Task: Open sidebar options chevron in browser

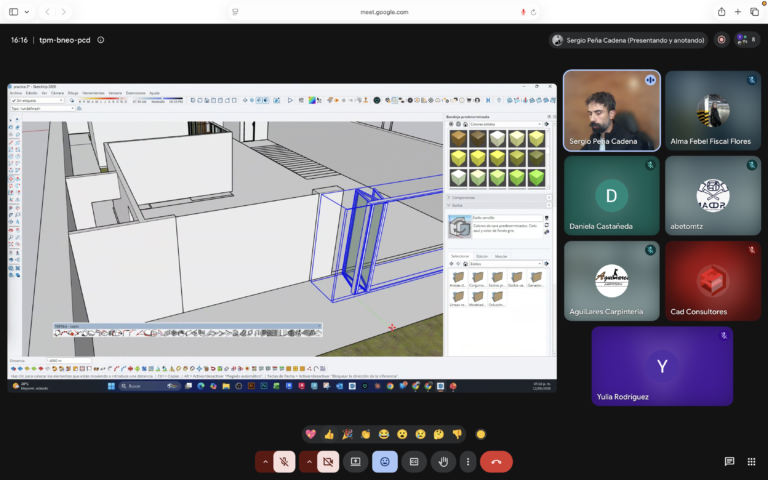Action: point(26,12)
